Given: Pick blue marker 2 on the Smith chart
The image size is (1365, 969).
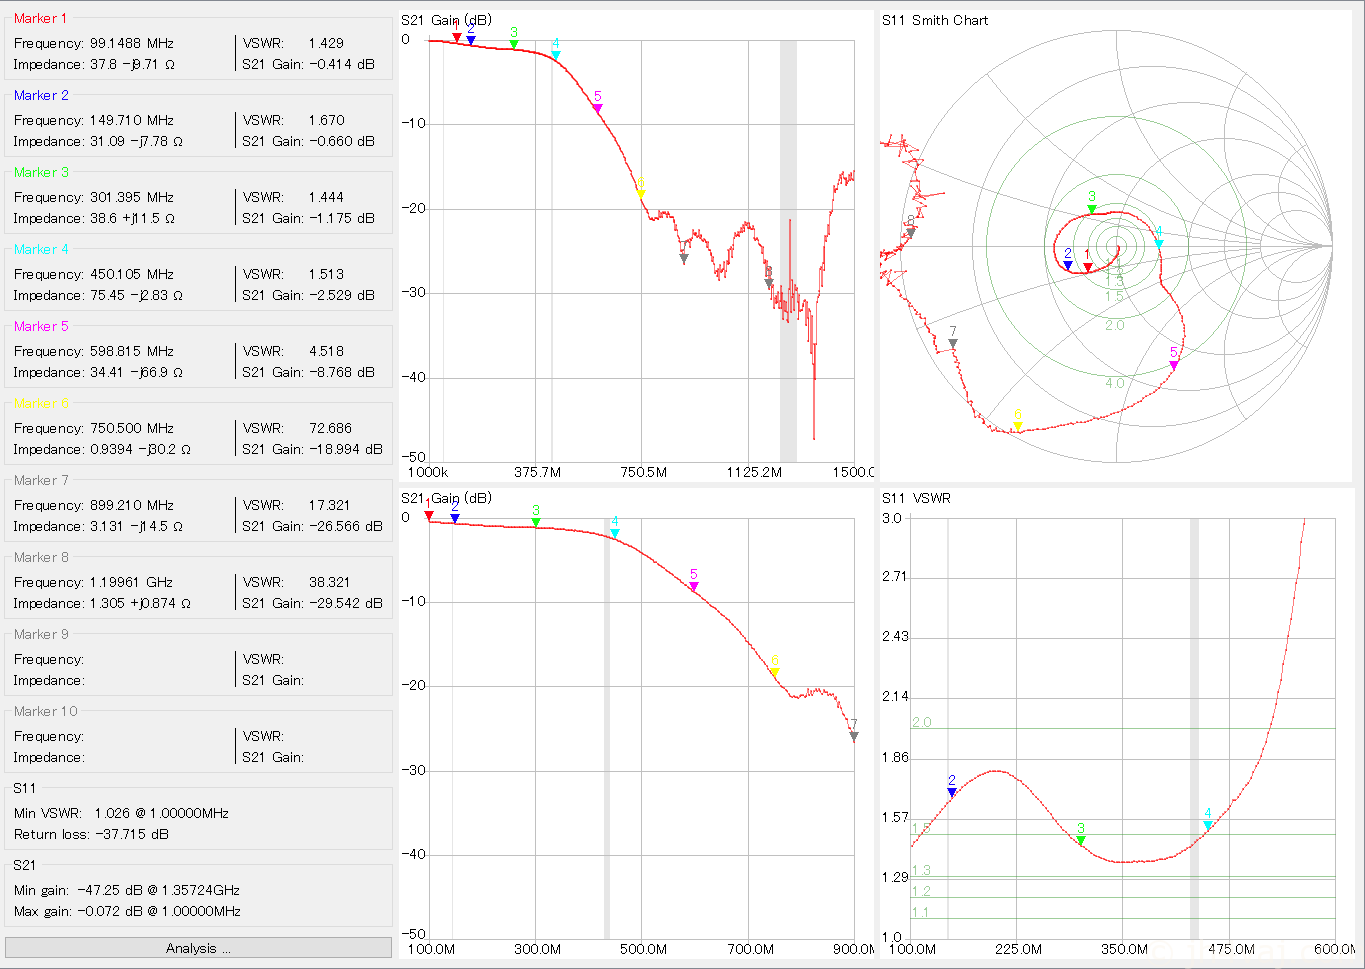Looking at the screenshot, I should [x=1068, y=265].
